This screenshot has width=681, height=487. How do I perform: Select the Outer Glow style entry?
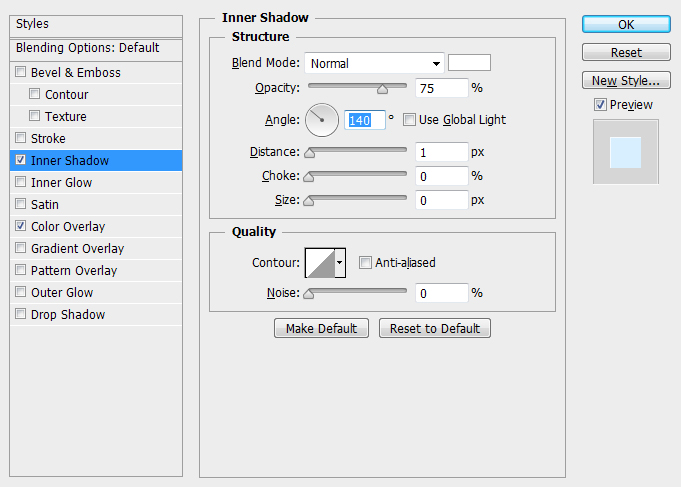click(61, 293)
